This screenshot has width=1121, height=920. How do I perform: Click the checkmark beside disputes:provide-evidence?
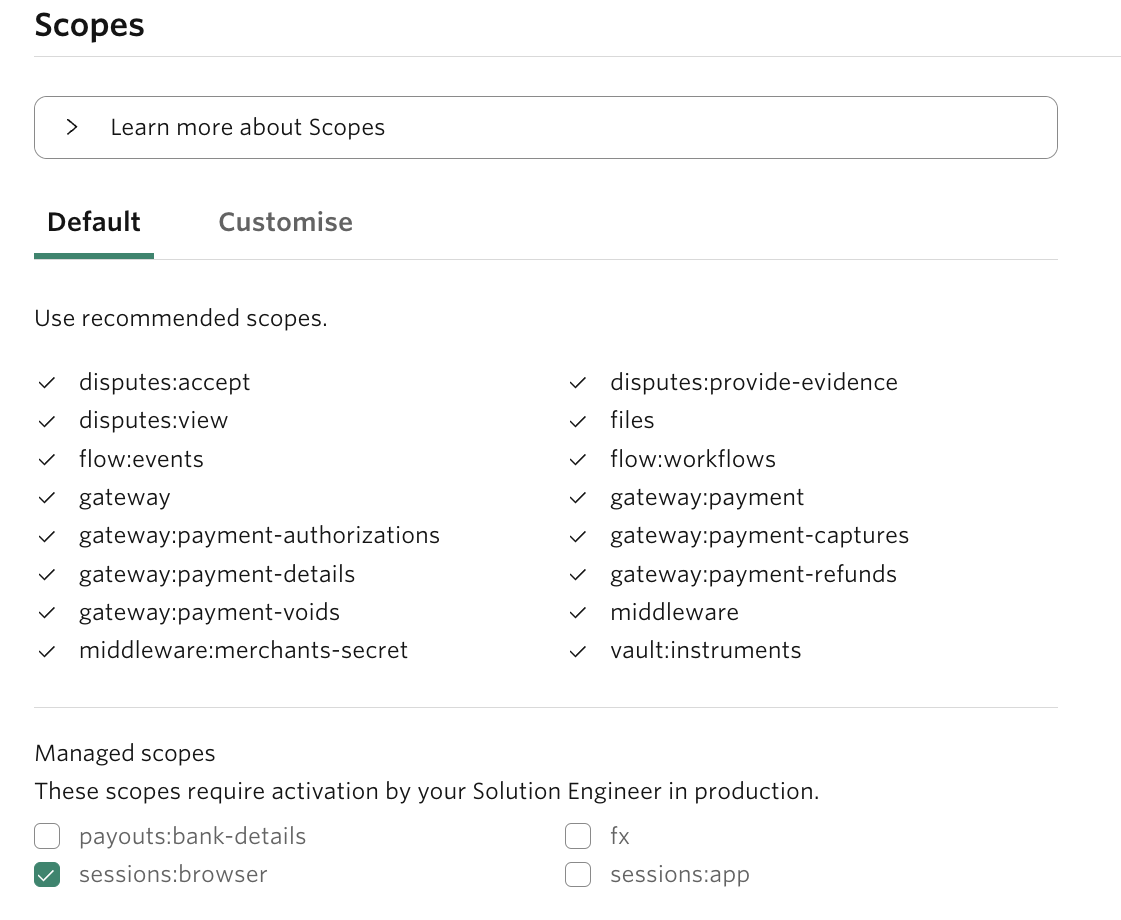pos(577,383)
